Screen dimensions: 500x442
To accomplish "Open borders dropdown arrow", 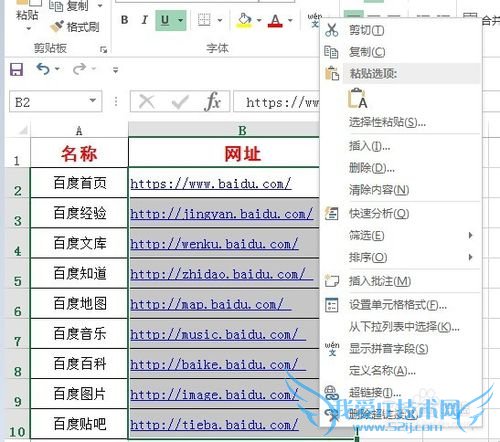I will pyautogui.click(x=220, y=20).
